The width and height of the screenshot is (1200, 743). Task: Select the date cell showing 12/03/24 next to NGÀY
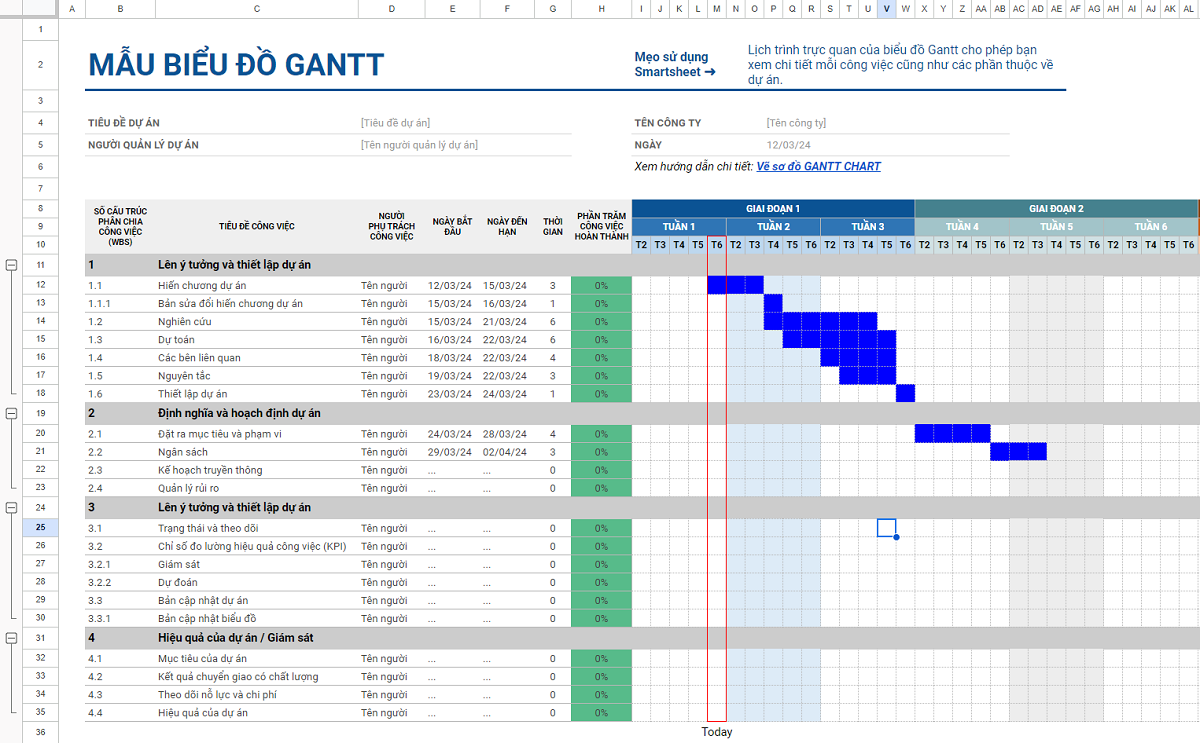tap(788, 145)
